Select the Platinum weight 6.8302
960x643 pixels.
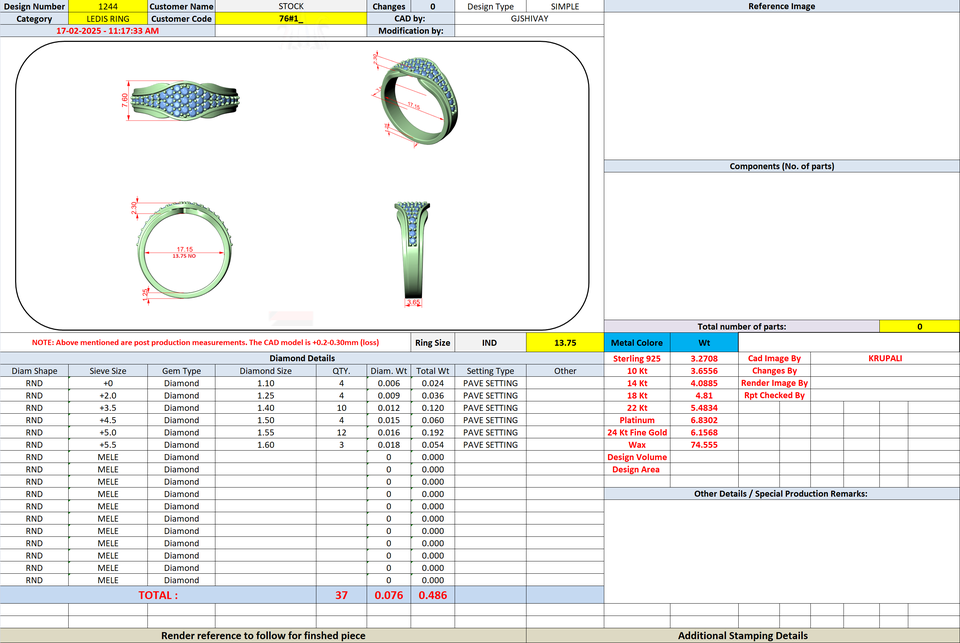click(x=704, y=419)
